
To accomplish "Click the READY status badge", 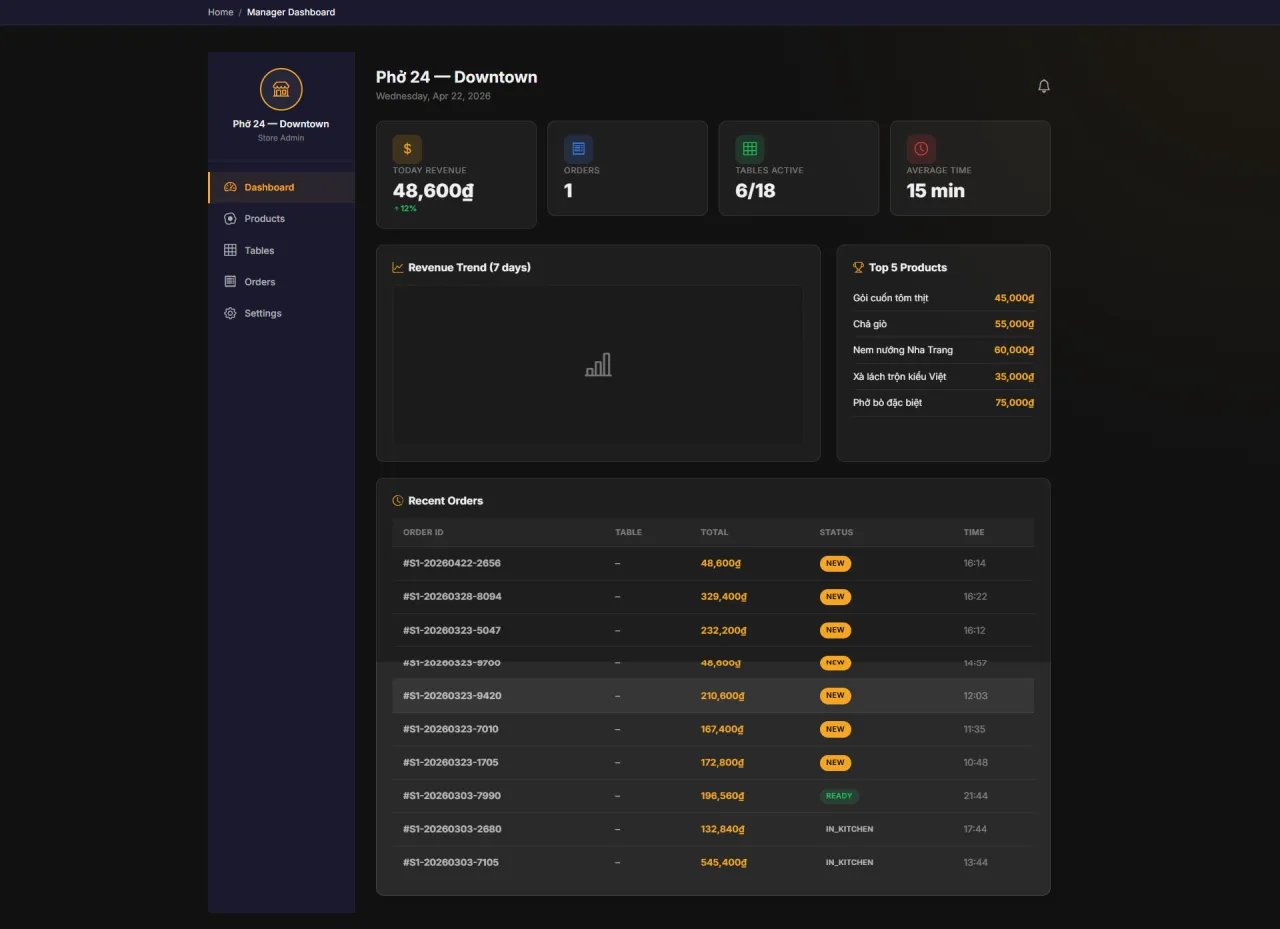I will (x=839, y=796).
